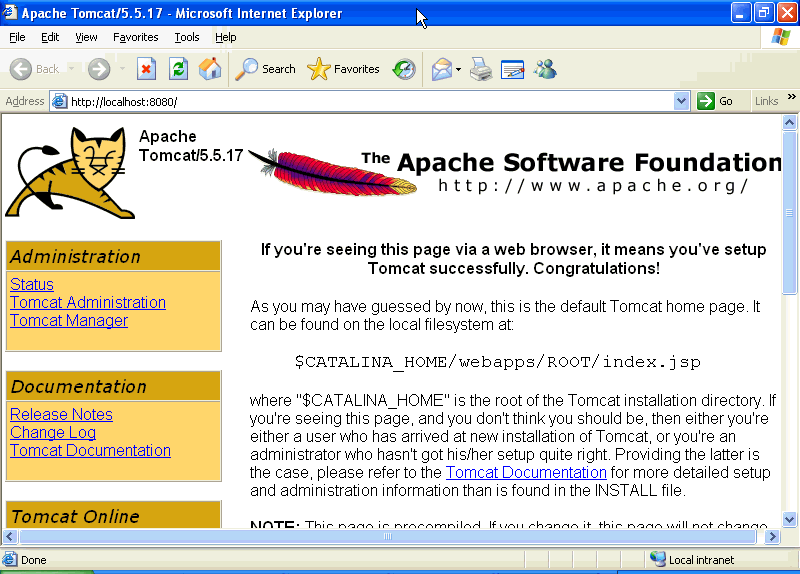Image resolution: width=800 pixels, height=574 pixels.
Task: Click the Refresh page icon
Action: point(178,69)
